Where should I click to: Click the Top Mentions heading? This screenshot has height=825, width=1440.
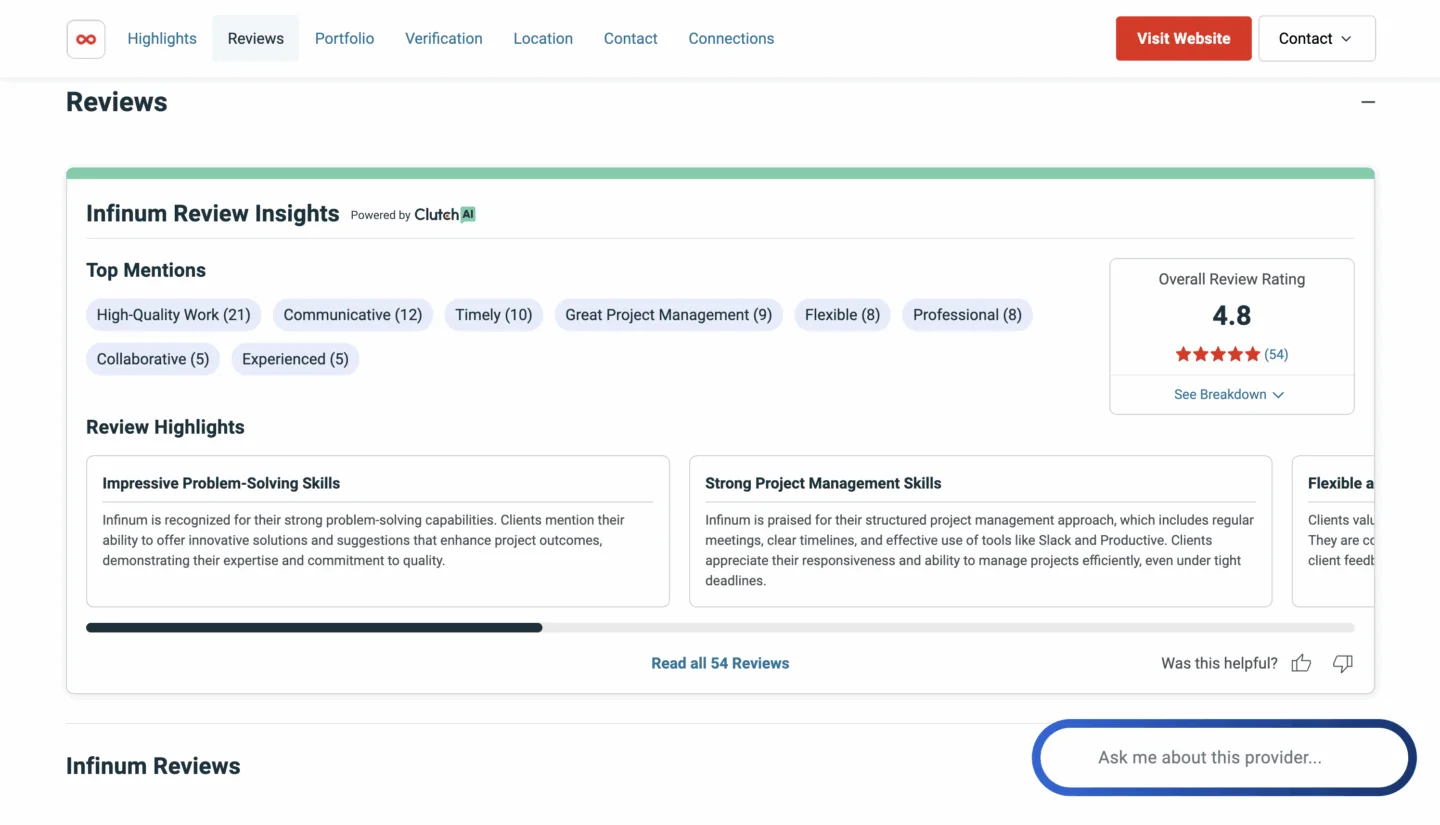click(146, 270)
